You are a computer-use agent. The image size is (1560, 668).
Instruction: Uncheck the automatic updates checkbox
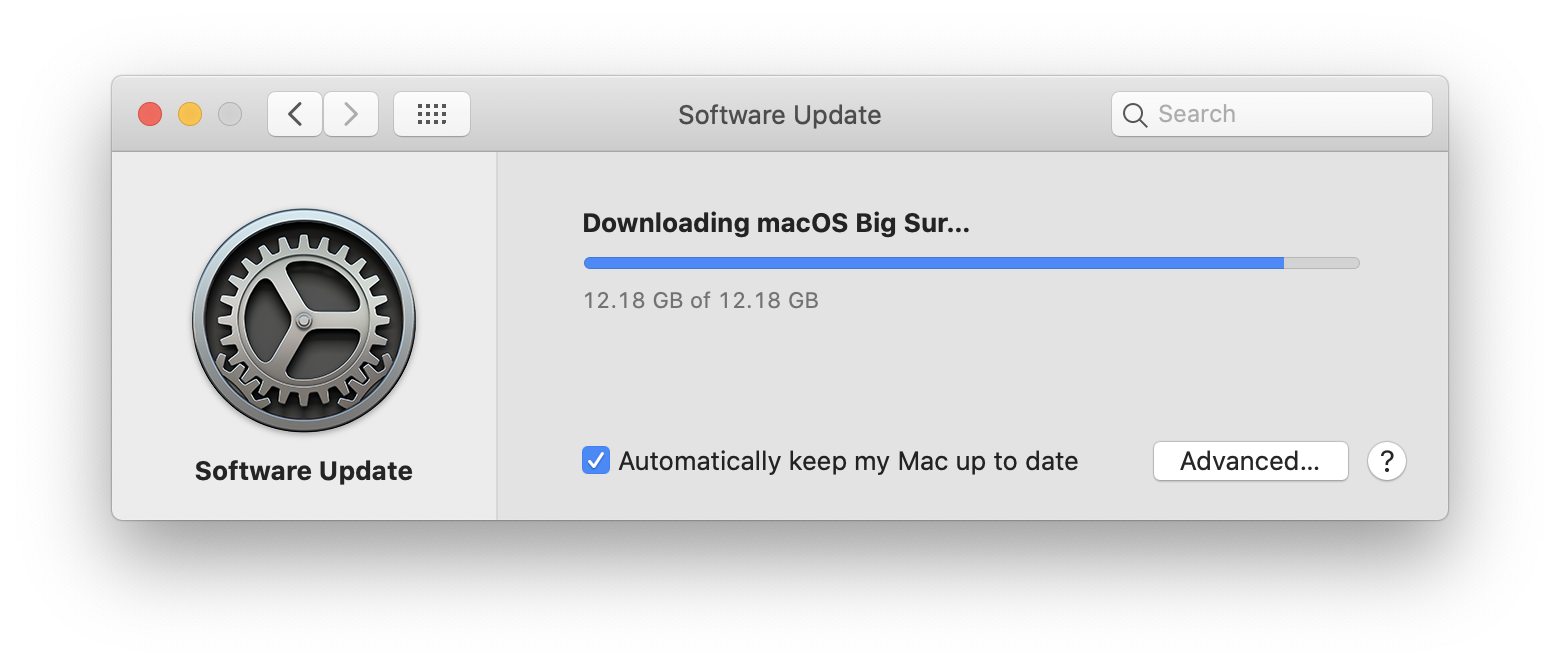click(596, 461)
